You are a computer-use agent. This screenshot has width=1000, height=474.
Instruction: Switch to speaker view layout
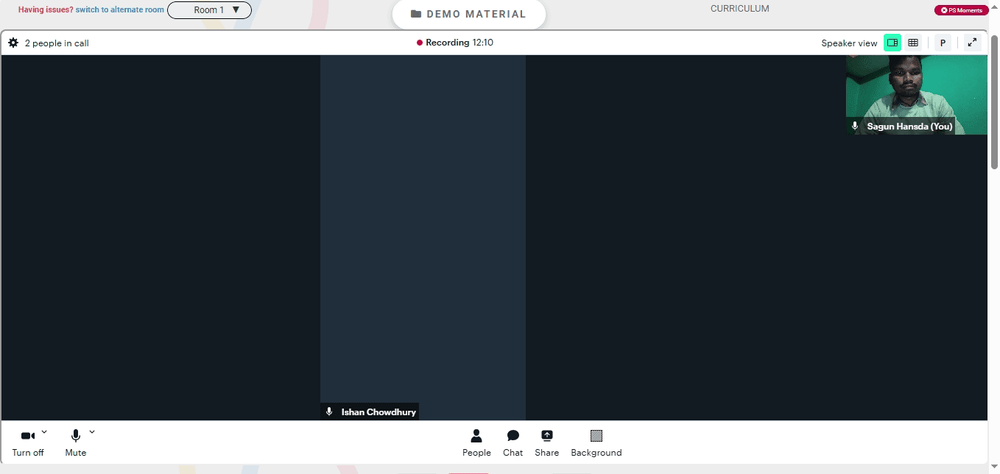(892, 43)
